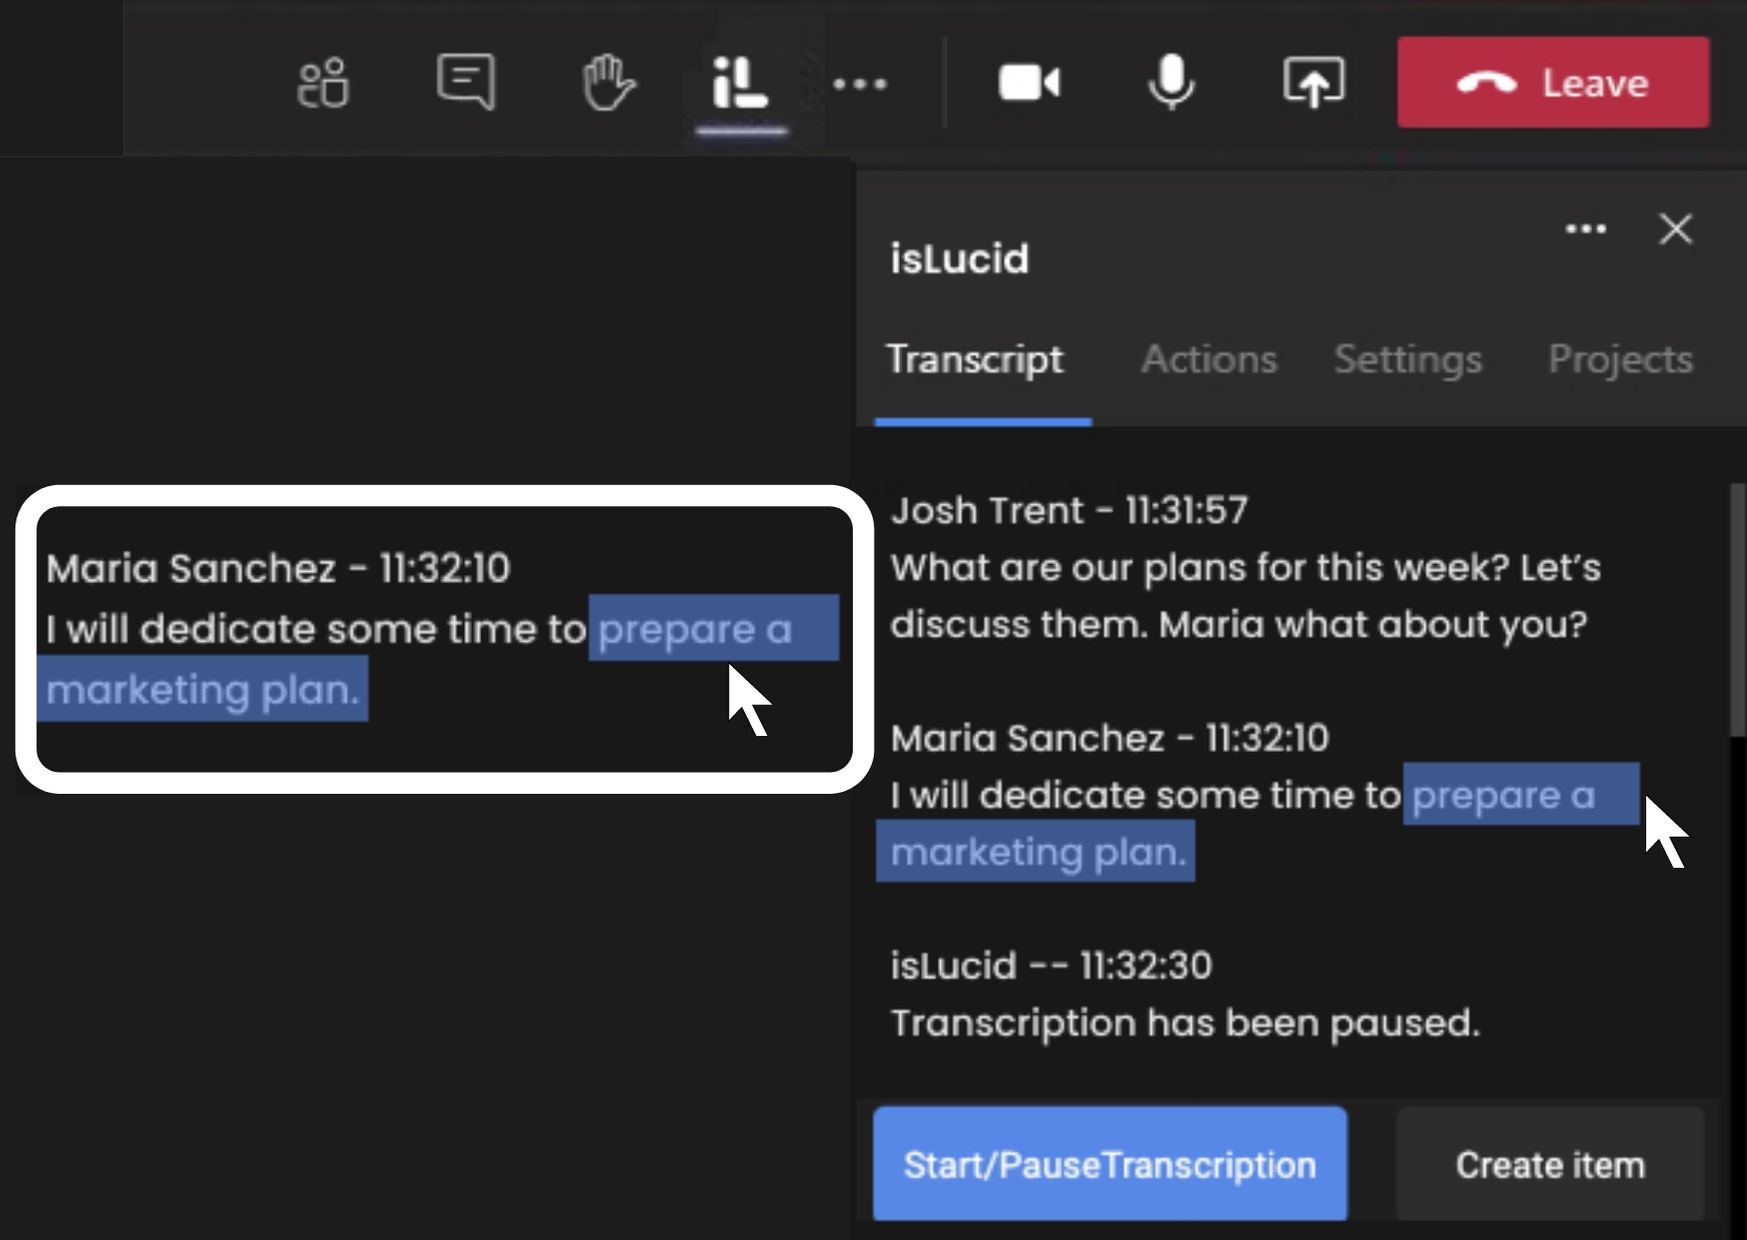This screenshot has width=1747, height=1240.
Task: Open the meeting chat icon
Action: [x=466, y=82]
